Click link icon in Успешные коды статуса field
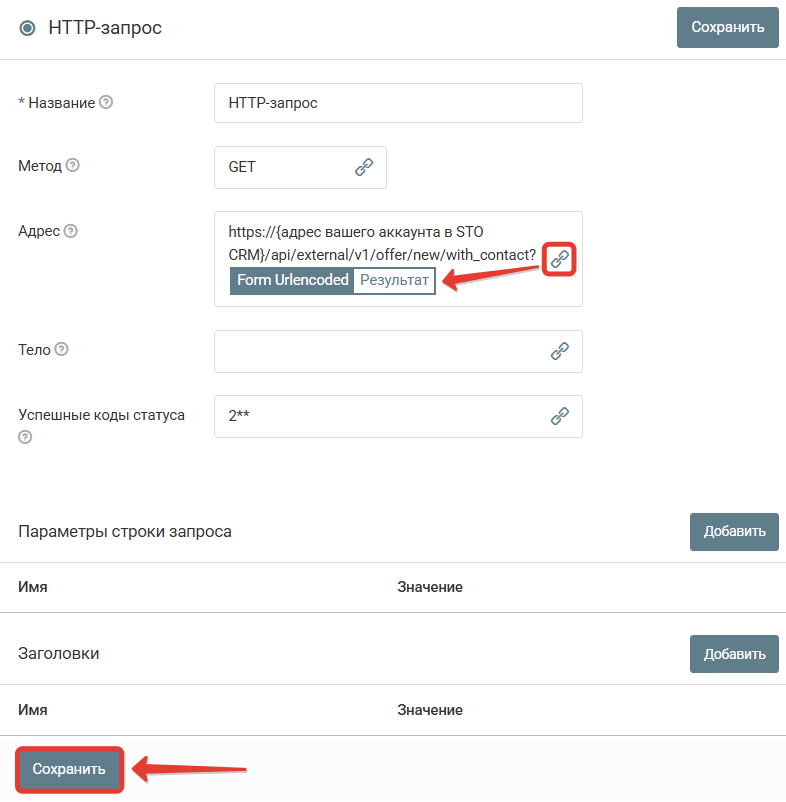Viewport: 786px width, 802px height. (559, 416)
